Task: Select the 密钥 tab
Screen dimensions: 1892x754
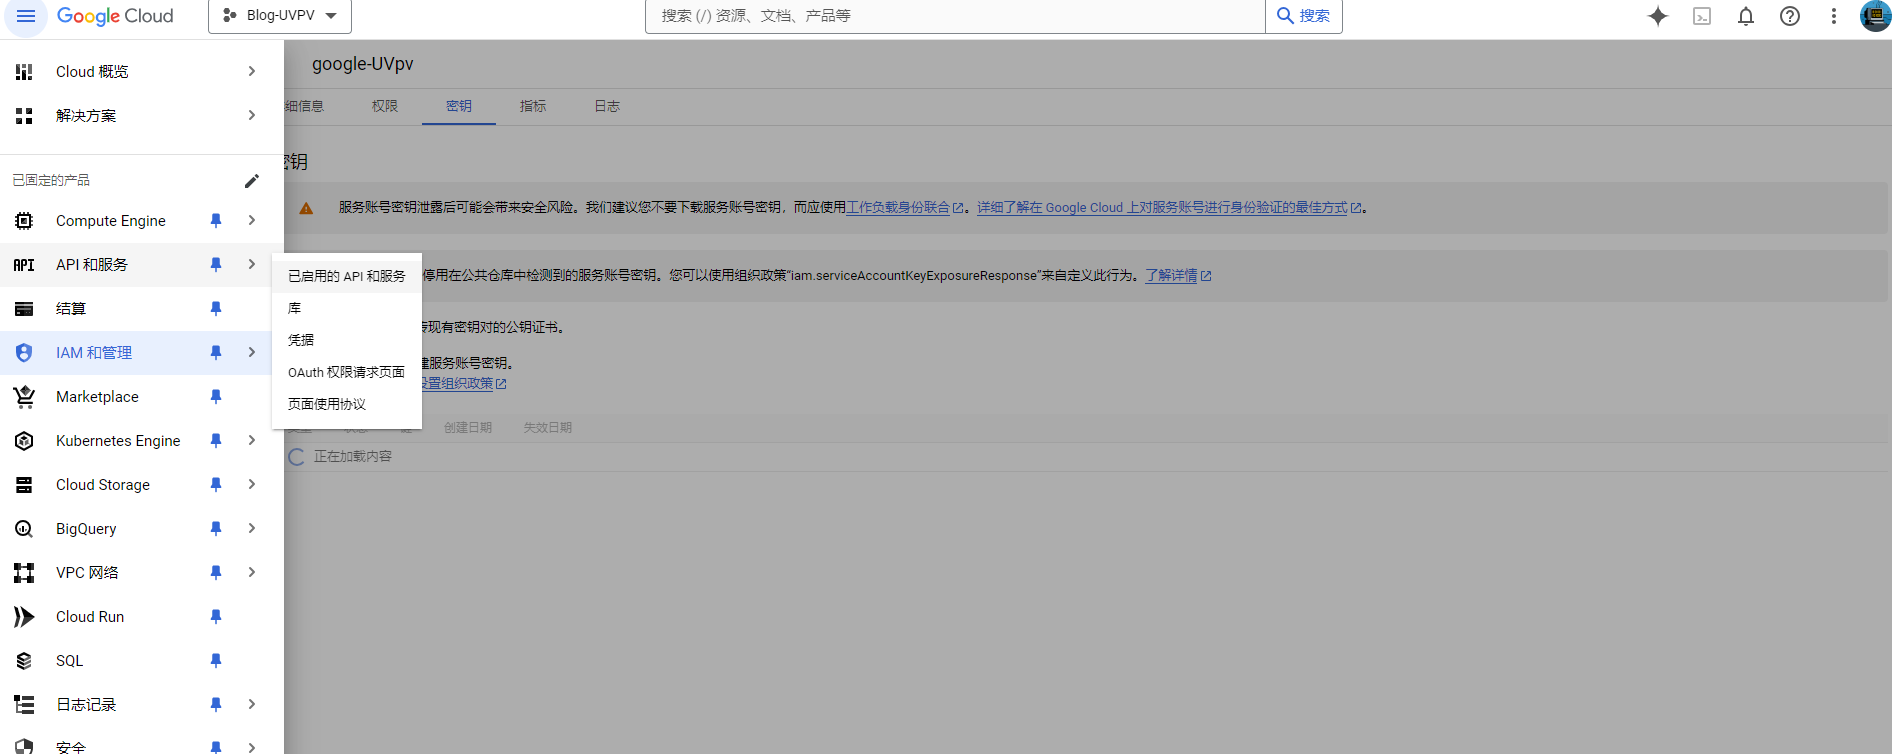Action: (459, 106)
